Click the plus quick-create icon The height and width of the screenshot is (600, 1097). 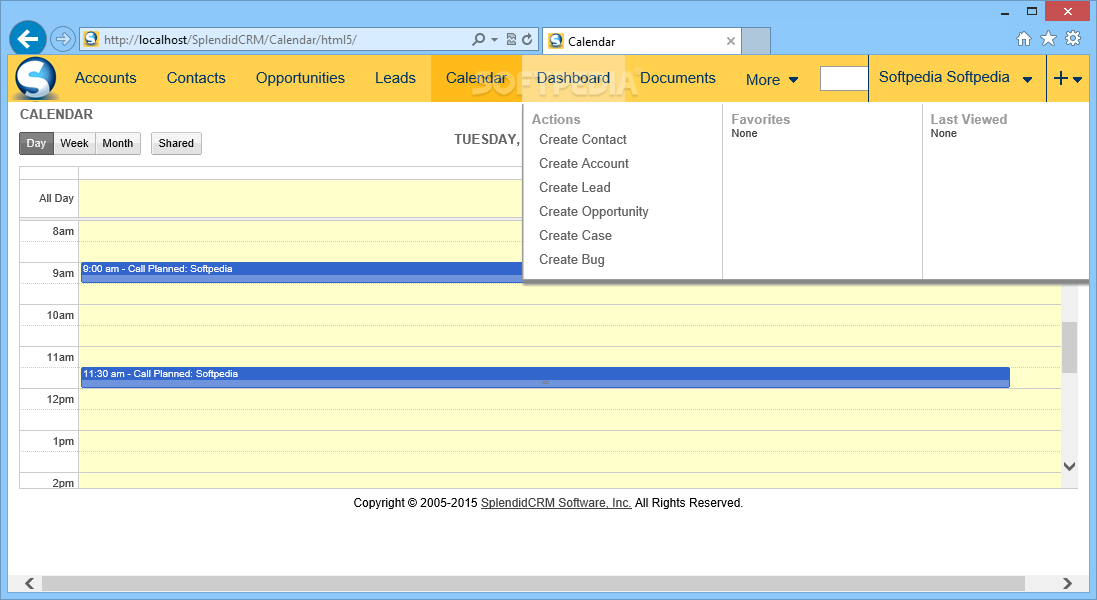coord(1061,78)
